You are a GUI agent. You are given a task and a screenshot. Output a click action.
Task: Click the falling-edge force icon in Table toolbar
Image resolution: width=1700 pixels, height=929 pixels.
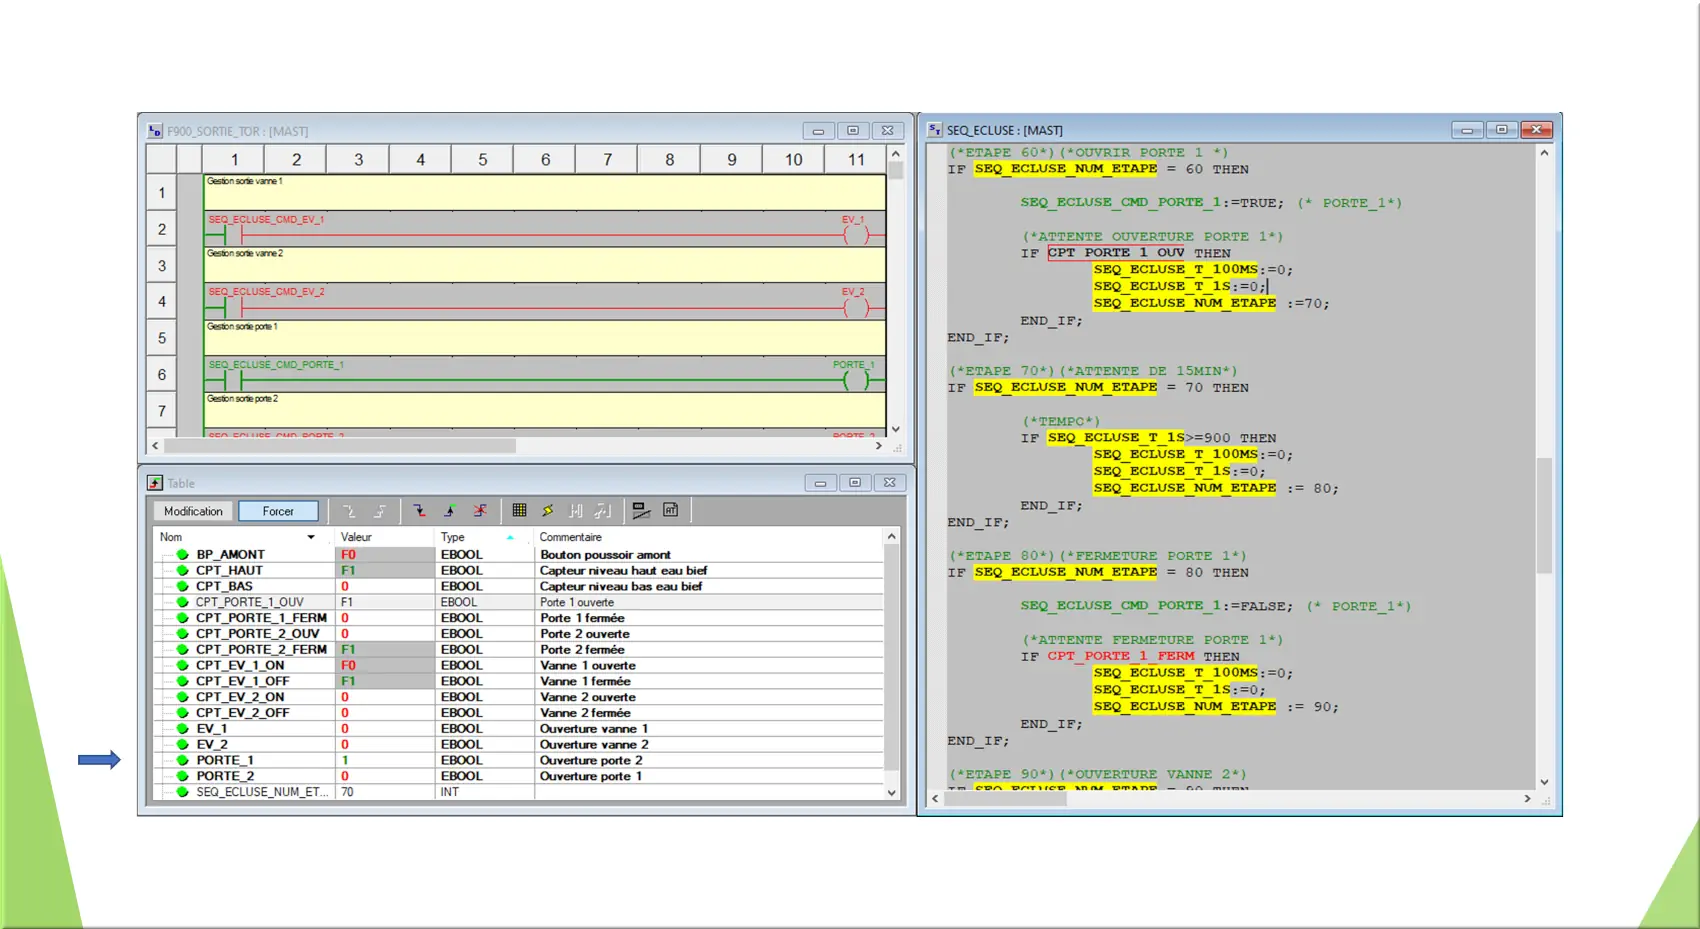419,511
